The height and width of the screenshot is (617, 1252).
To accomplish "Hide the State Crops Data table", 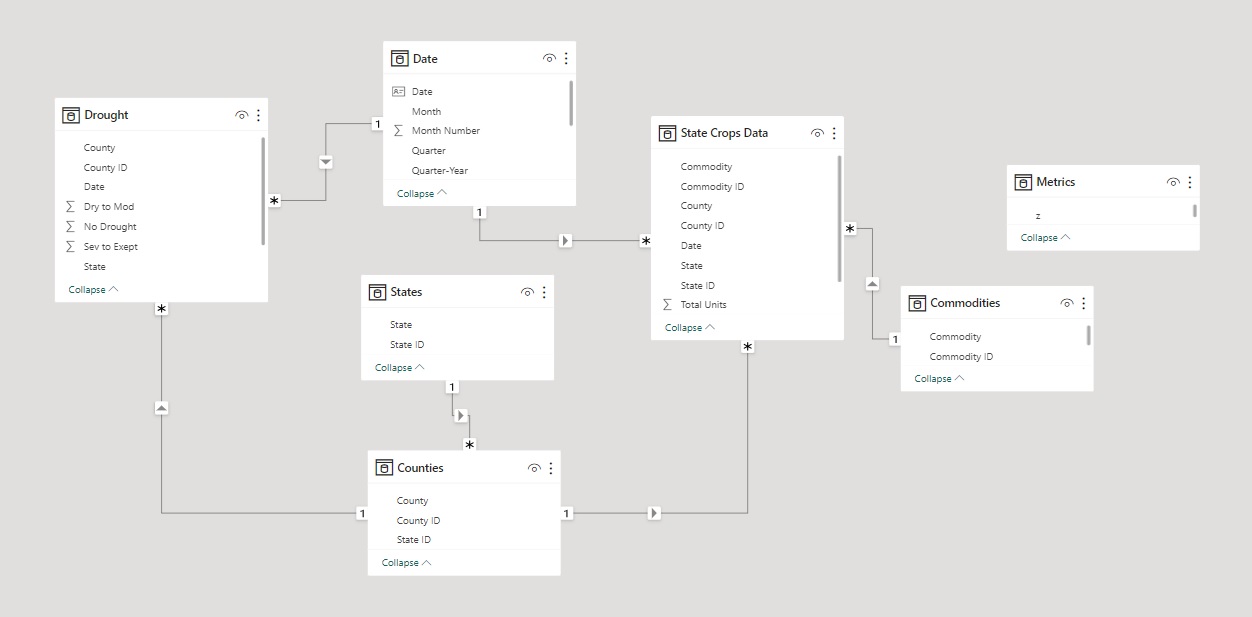I will 817,133.
